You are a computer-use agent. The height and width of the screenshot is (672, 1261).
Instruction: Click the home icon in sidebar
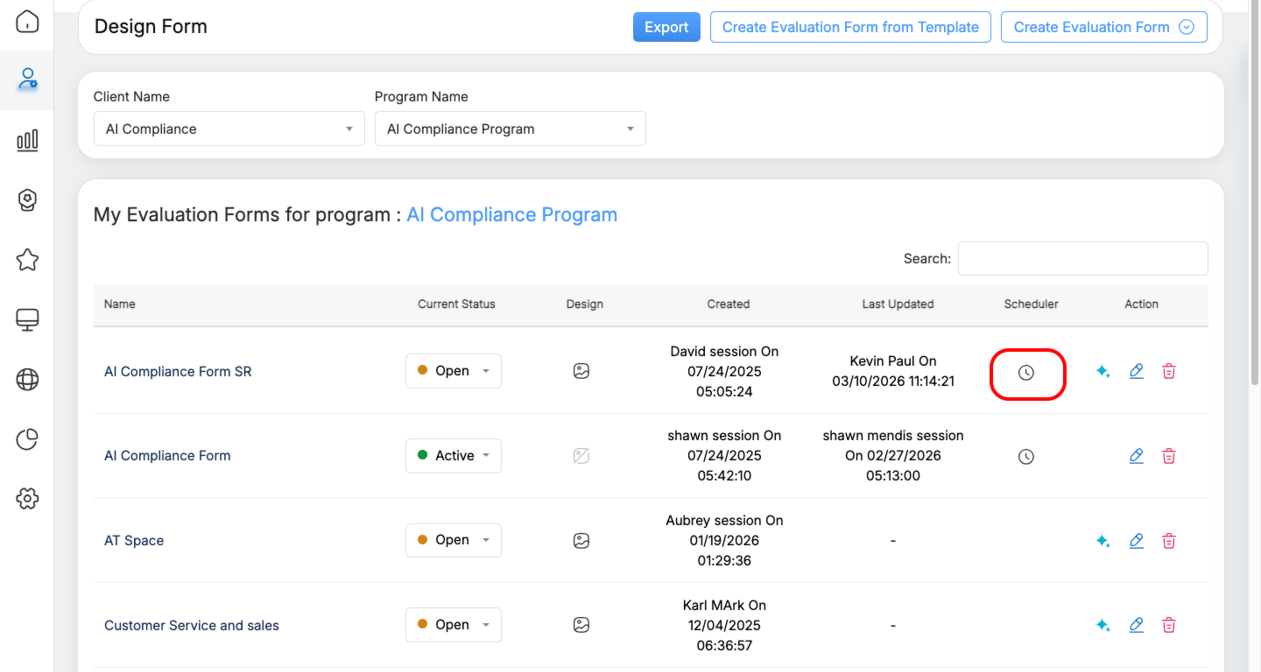click(x=27, y=22)
